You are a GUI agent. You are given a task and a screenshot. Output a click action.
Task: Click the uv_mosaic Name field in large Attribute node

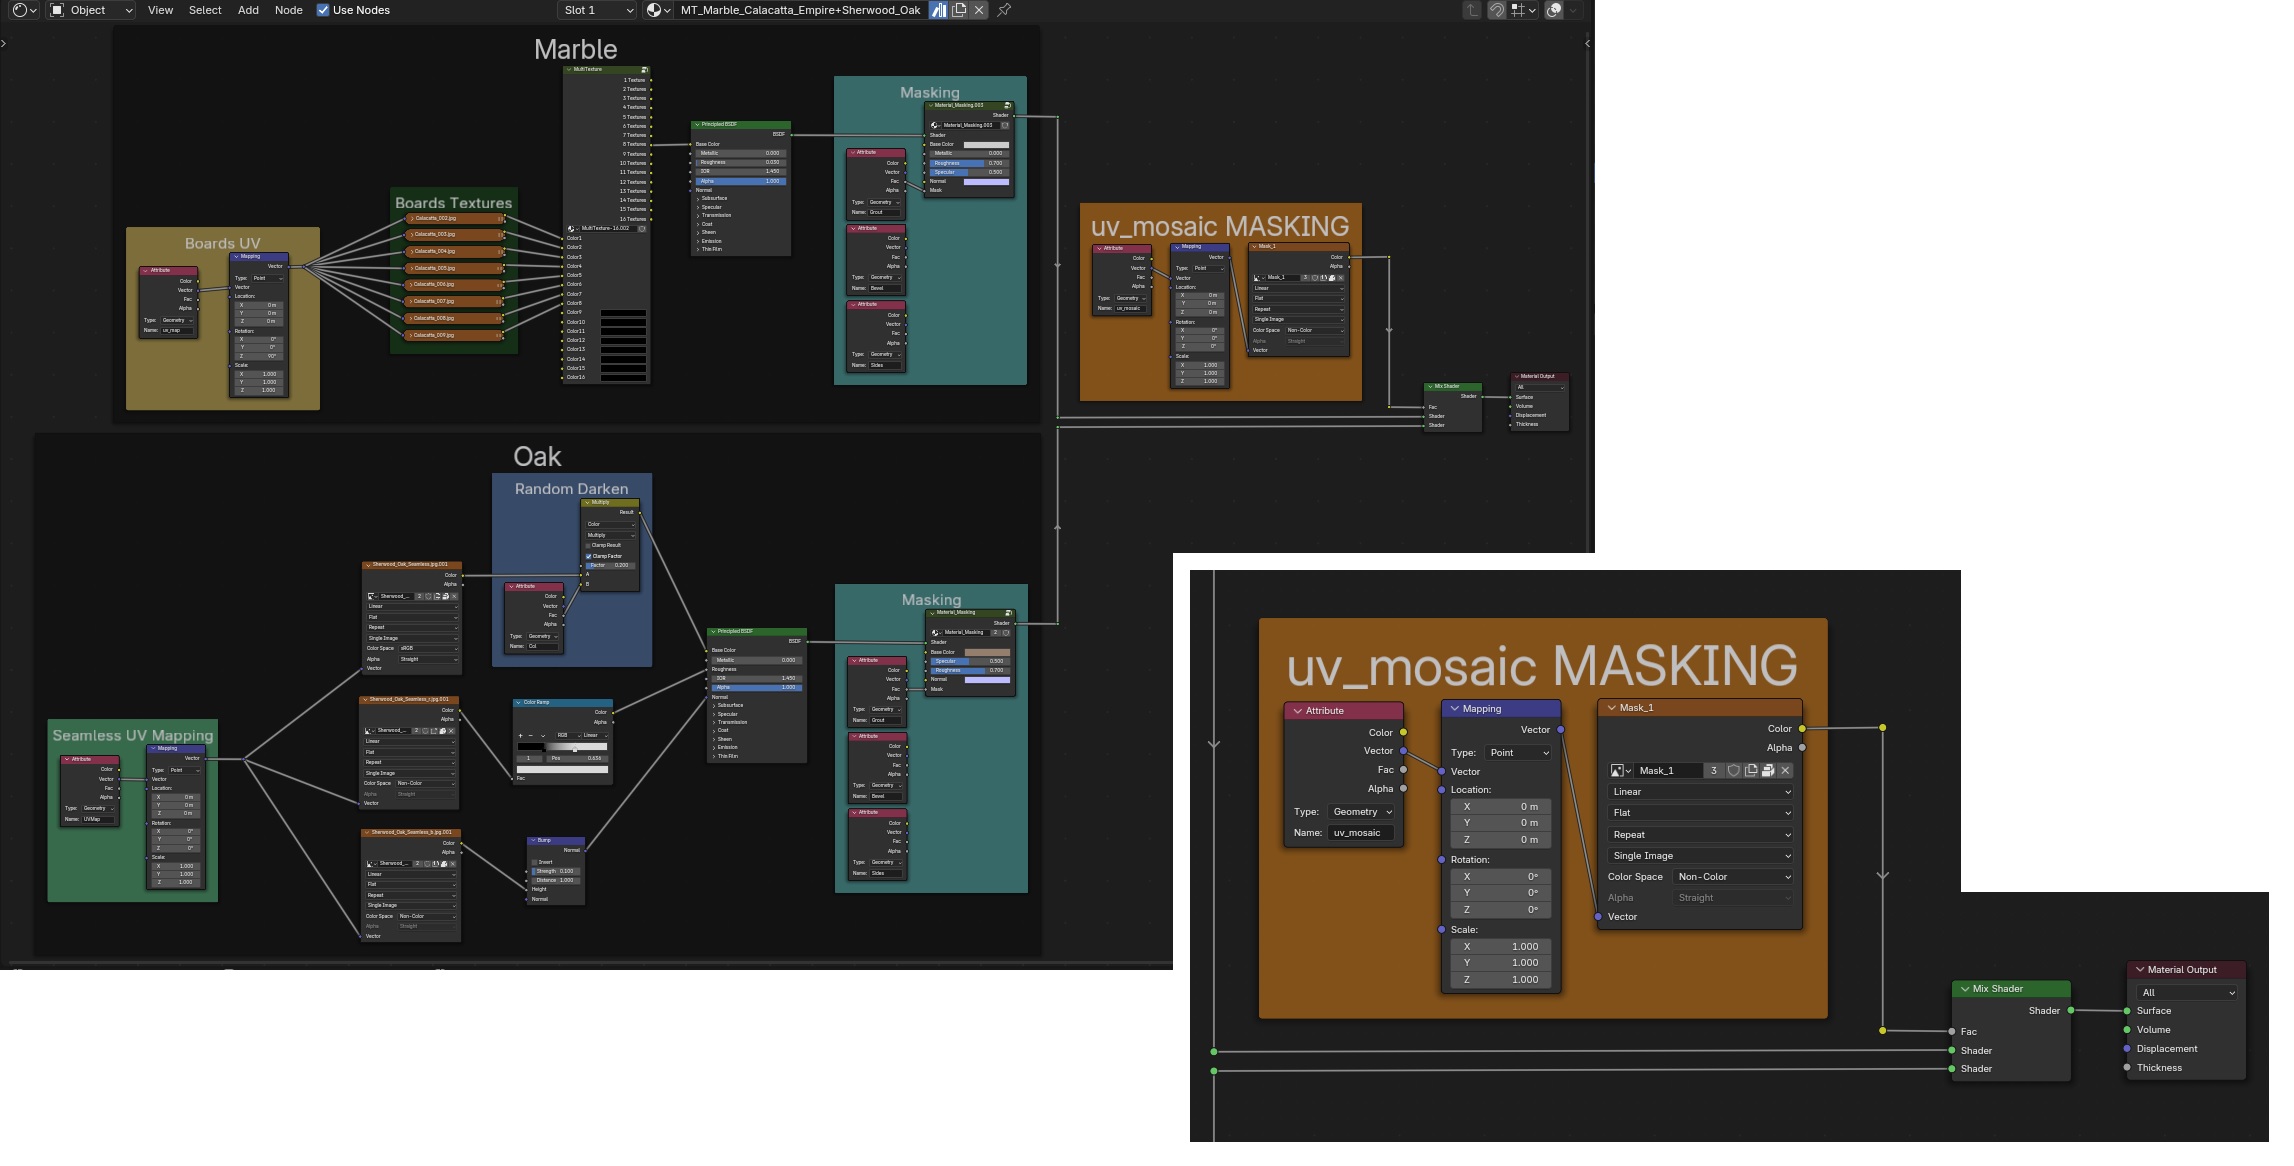(1361, 833)
